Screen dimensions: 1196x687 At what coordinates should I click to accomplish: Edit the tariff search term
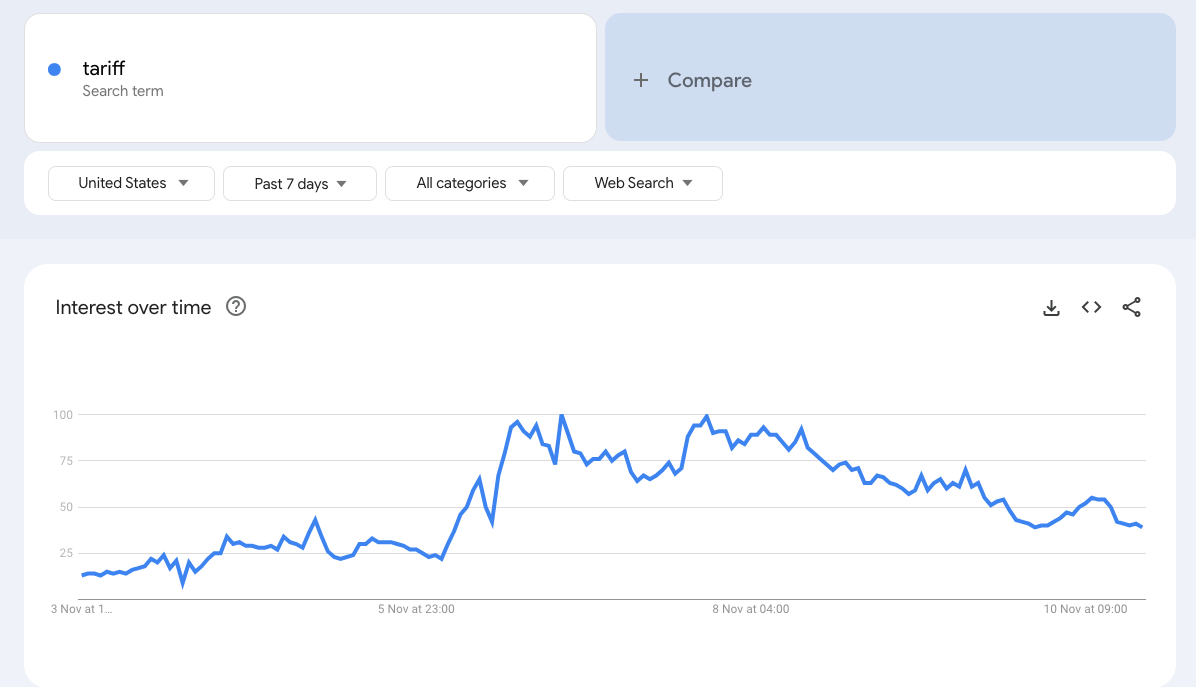pos(104,69)
